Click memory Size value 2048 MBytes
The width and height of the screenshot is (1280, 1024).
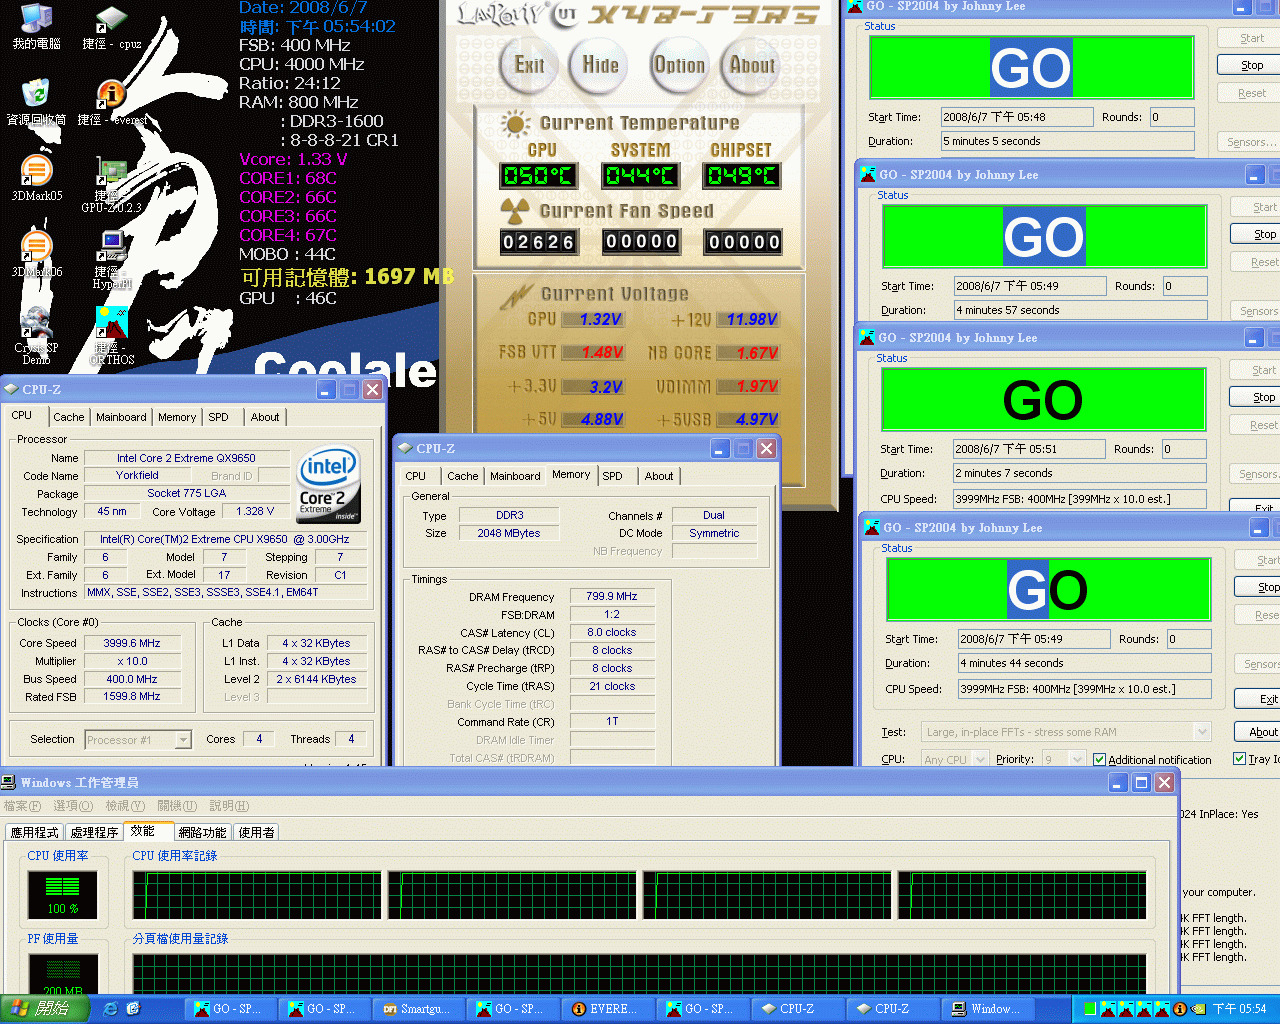(509, 533)
